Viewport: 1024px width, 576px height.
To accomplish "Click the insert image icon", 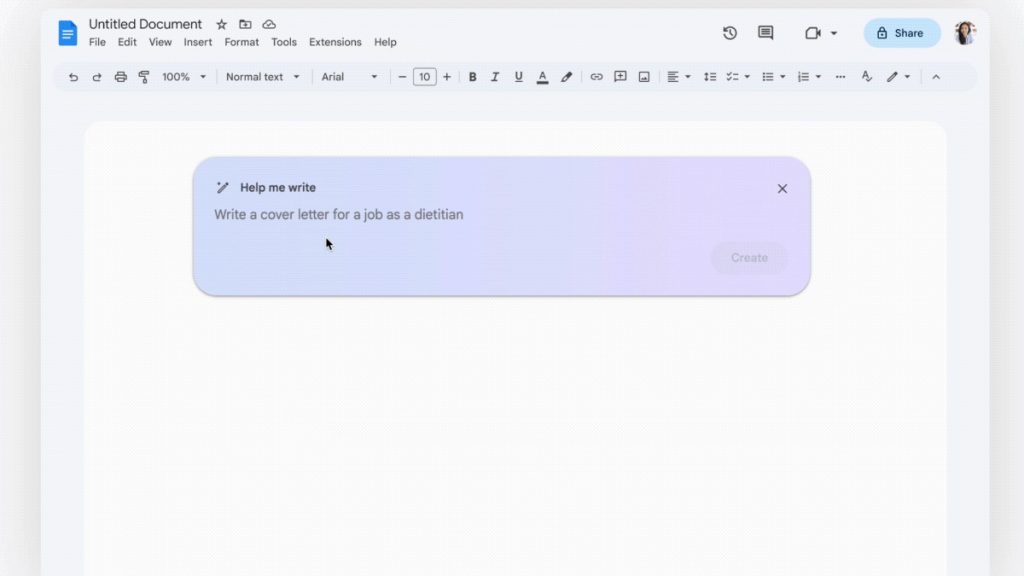I will tap(644, 77).
